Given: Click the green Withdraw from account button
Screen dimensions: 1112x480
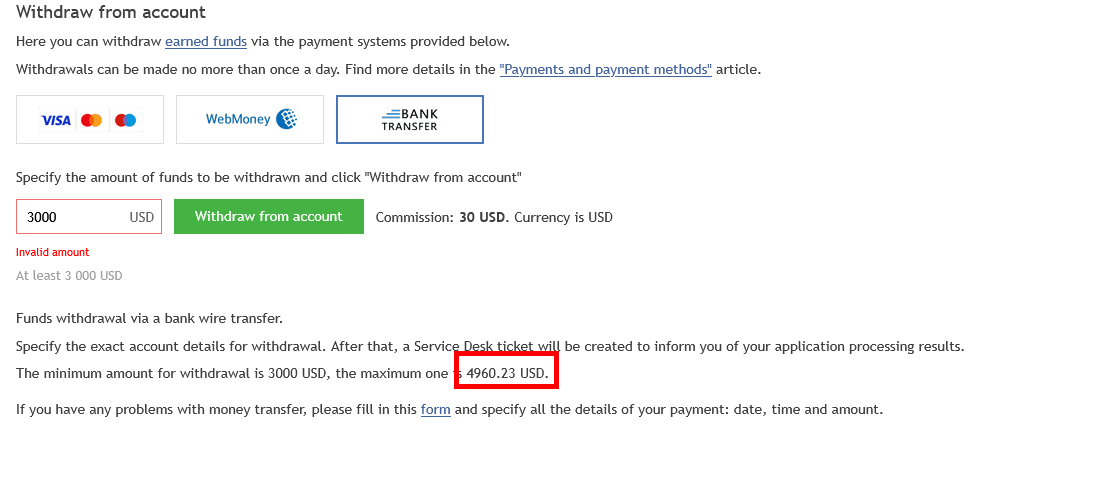Looking at the screenshot, I should click(269, 216).
